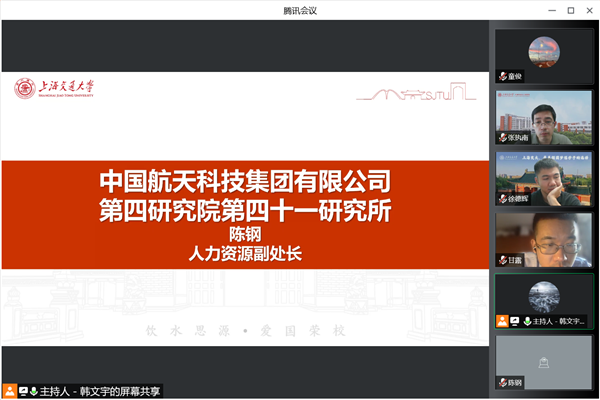Click the host avatar icon on share bar
The height and width of the screenshot is (400, 600).
(9, 391)
